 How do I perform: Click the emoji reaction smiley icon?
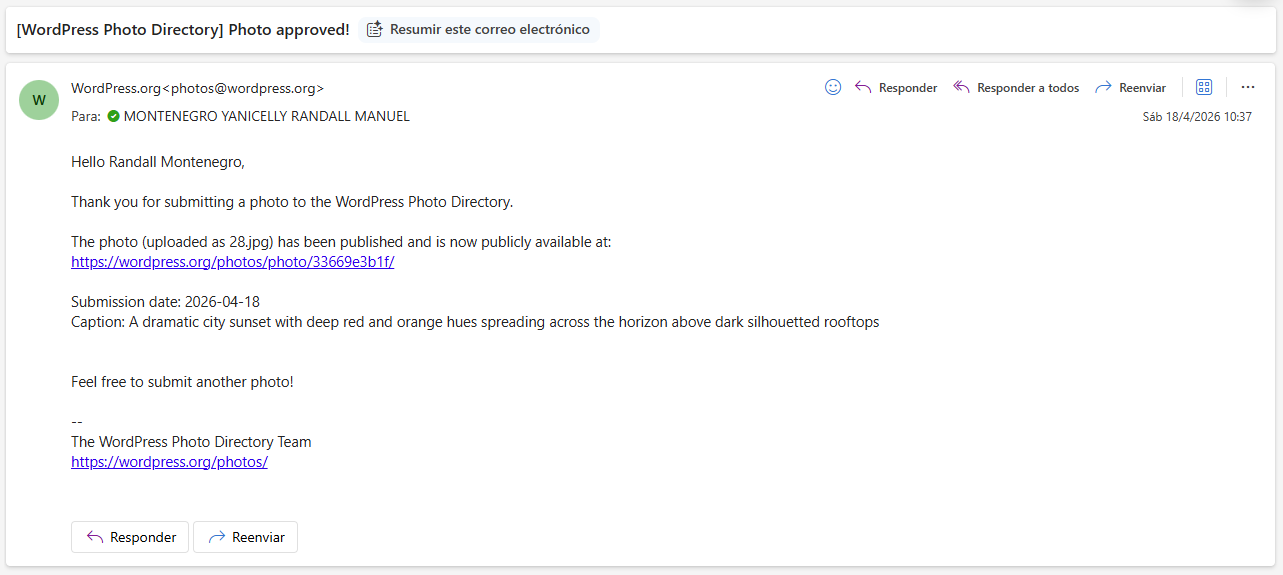tap(833, 87)
